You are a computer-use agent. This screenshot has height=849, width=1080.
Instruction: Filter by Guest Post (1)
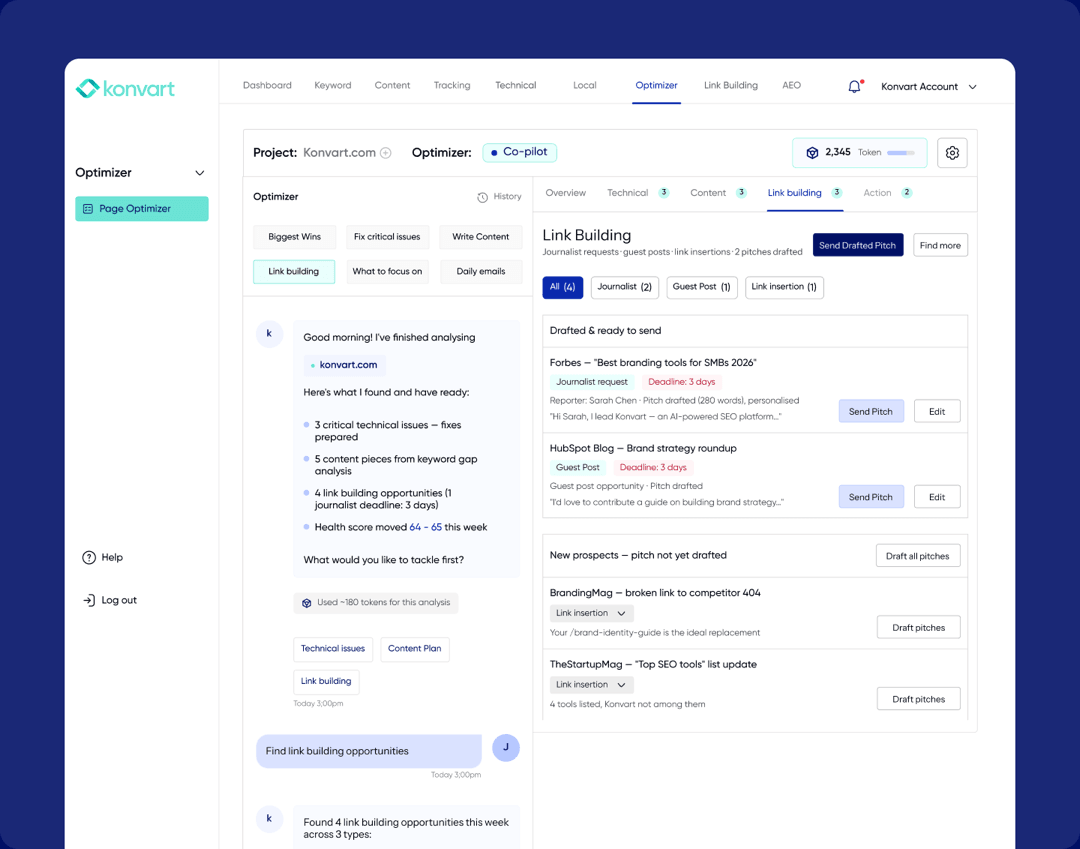click(702, 287)
